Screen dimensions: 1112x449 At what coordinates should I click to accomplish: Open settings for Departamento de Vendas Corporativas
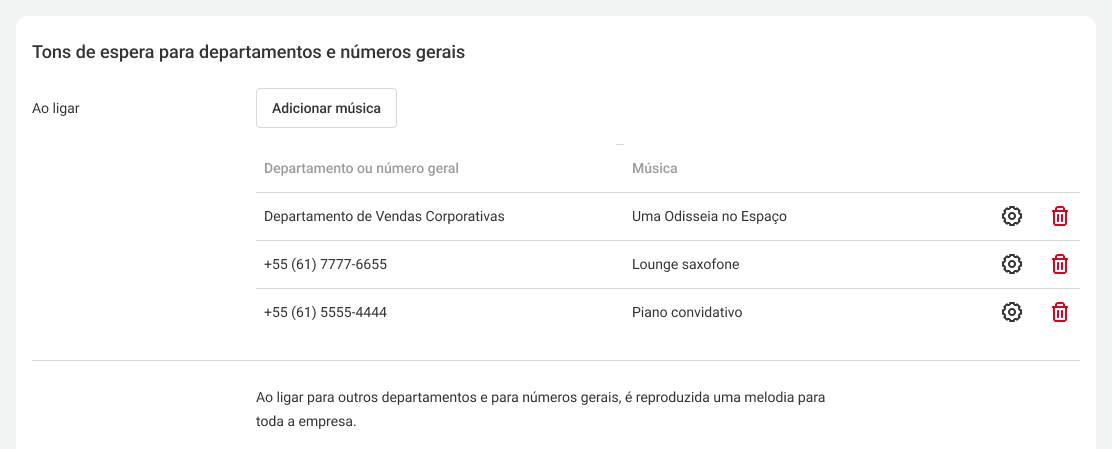coord(1011,216)
